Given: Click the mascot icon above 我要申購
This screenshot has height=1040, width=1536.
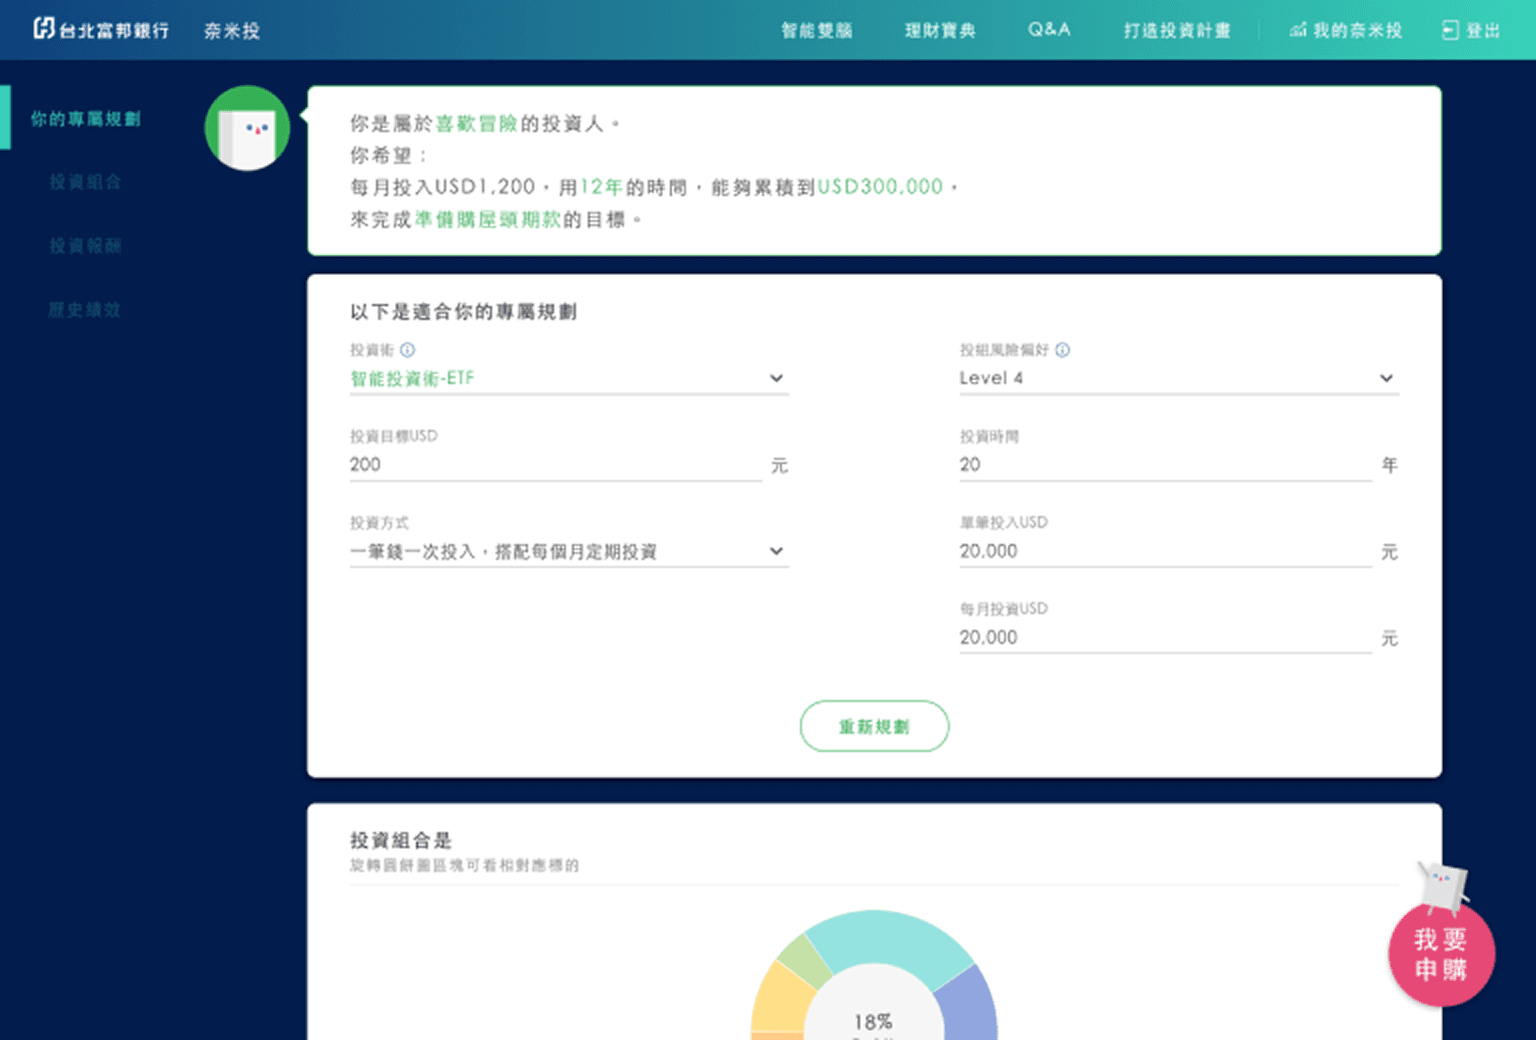Looking at the screenshot, I should tap(1443, 886).
